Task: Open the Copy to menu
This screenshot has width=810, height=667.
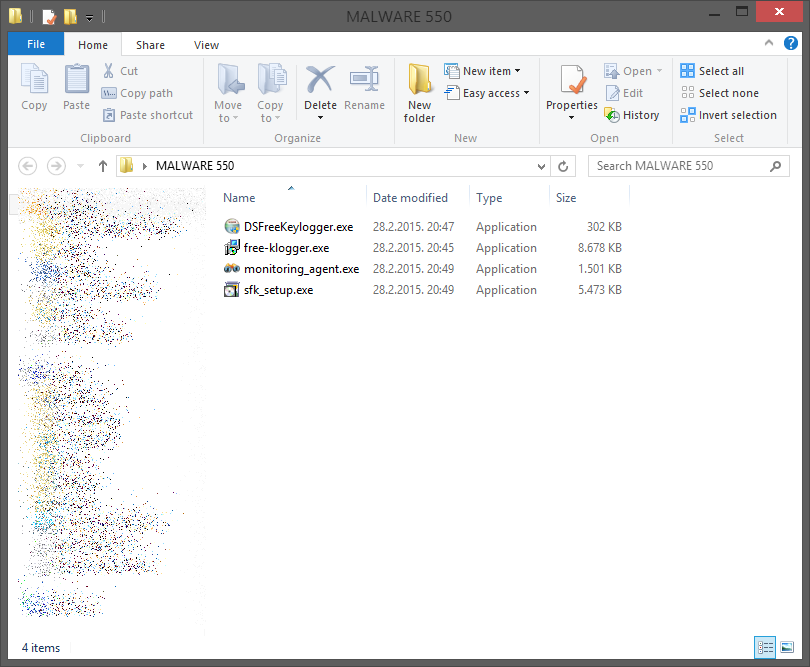Action: click(270, 93)
